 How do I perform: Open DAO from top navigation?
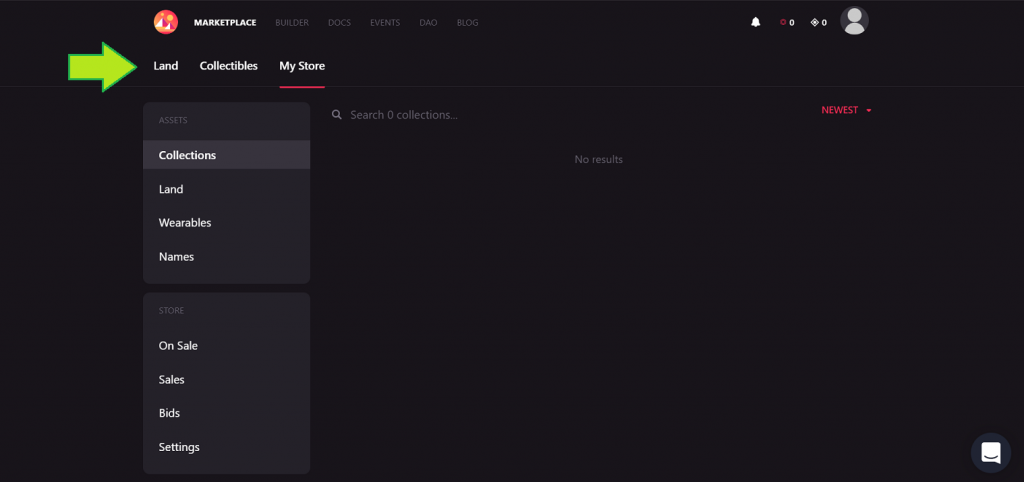[428, 23]
